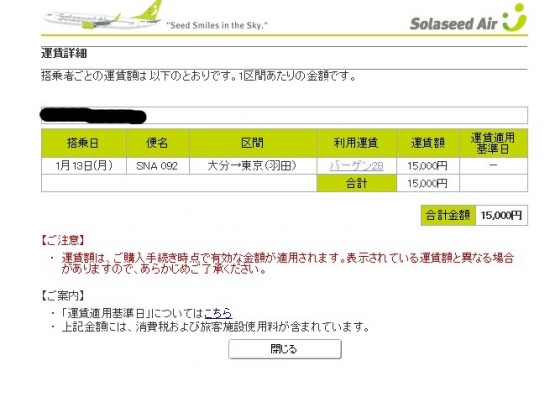Image resolution: width=550 pixels, height=397 pixels.
Task: Click the 搭乗日 column header
Action: 84,143
